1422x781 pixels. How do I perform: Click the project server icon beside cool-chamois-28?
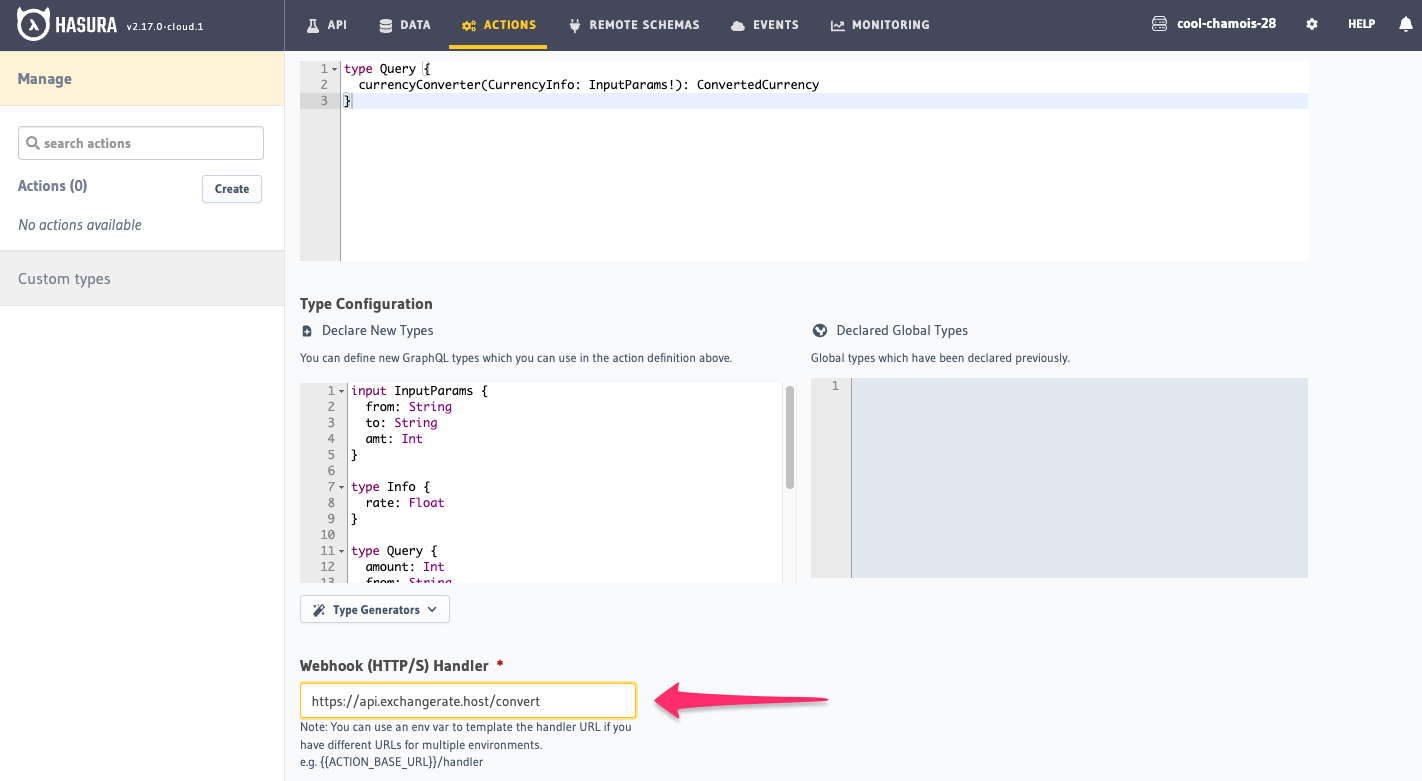(x=1159, y=24)
